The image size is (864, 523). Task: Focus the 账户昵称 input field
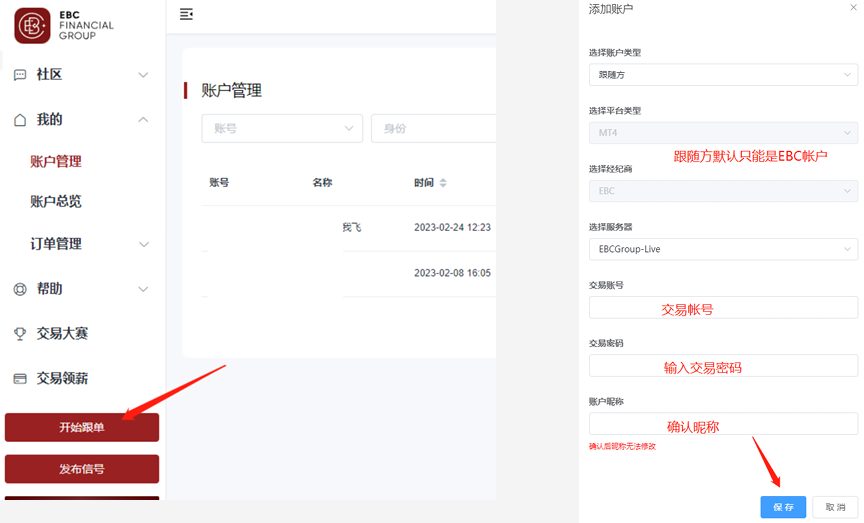(x=723, y=424)
